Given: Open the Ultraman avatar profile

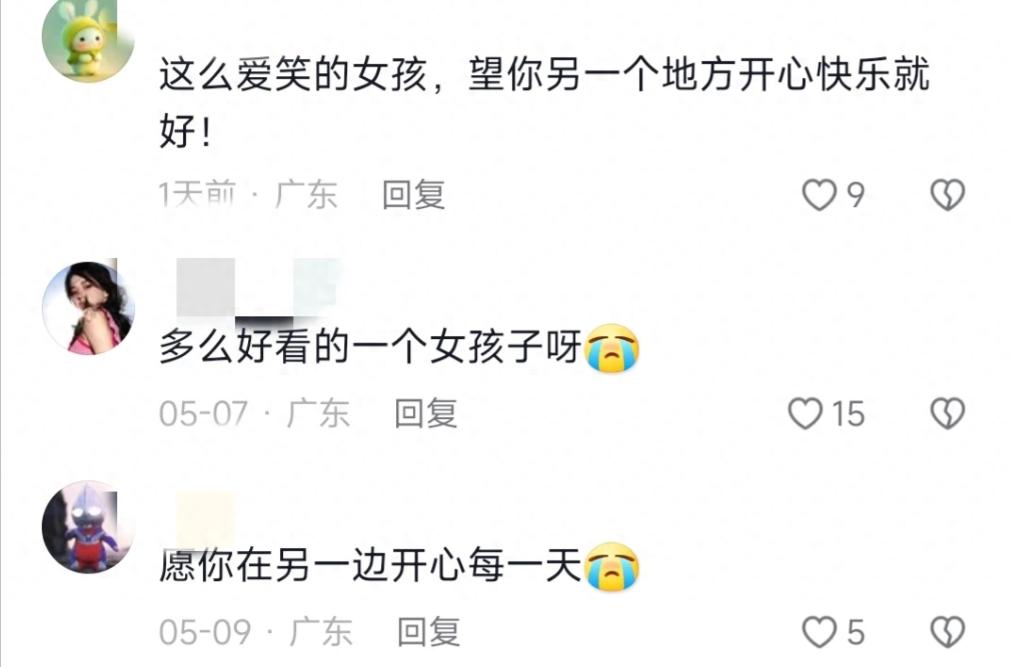Looking at the screenshot, I should 88,526.
